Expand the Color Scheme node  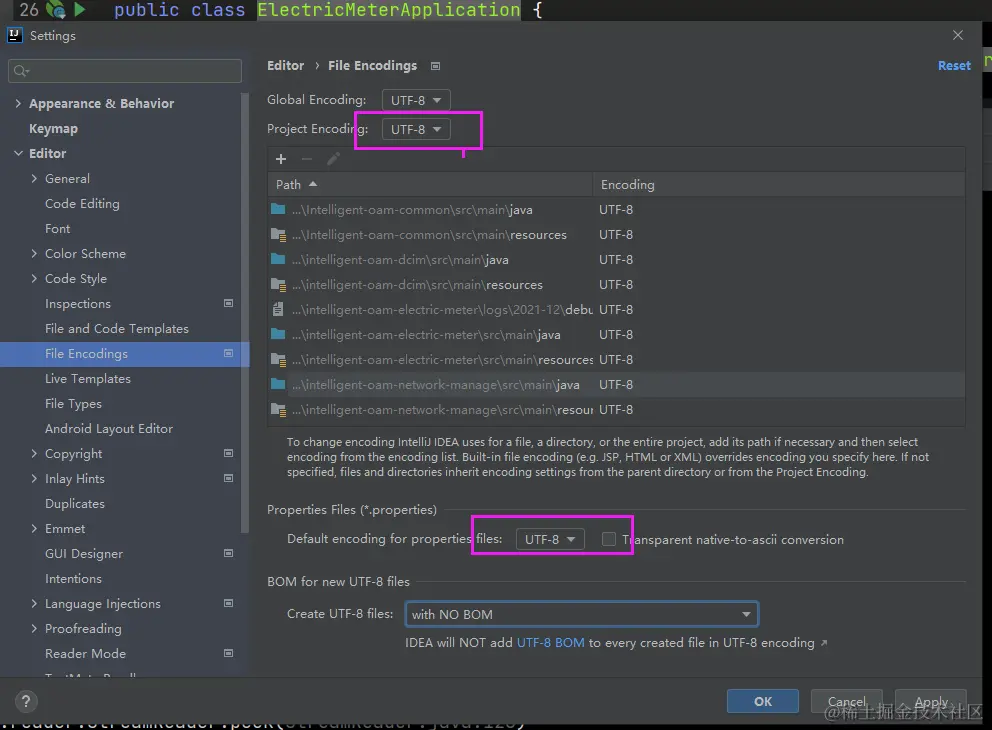(34, 254)
